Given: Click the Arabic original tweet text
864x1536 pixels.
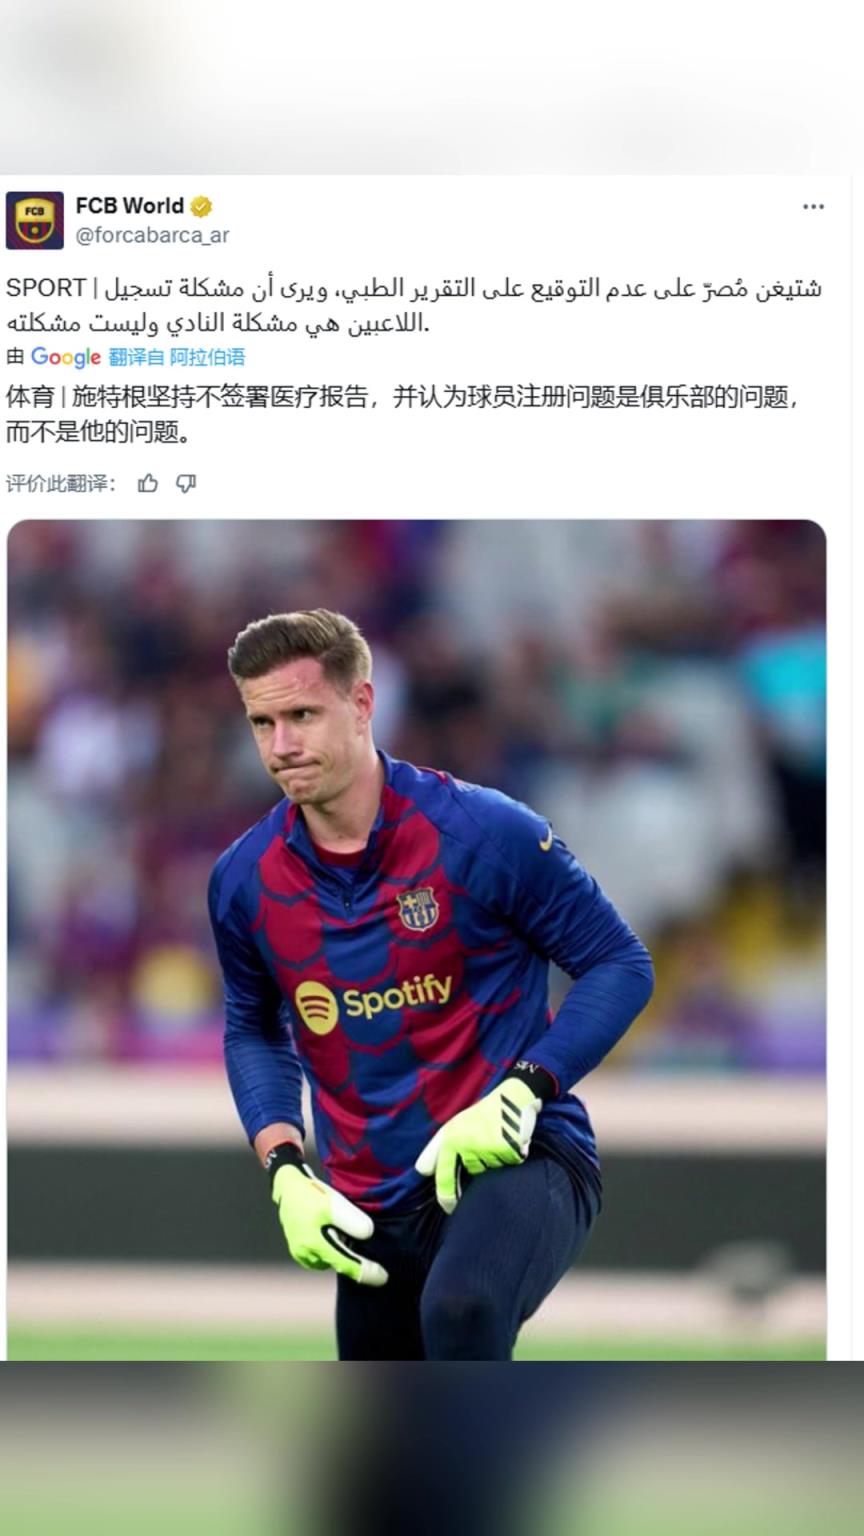Looking at the screenshot, I should (x=414, y=306).
